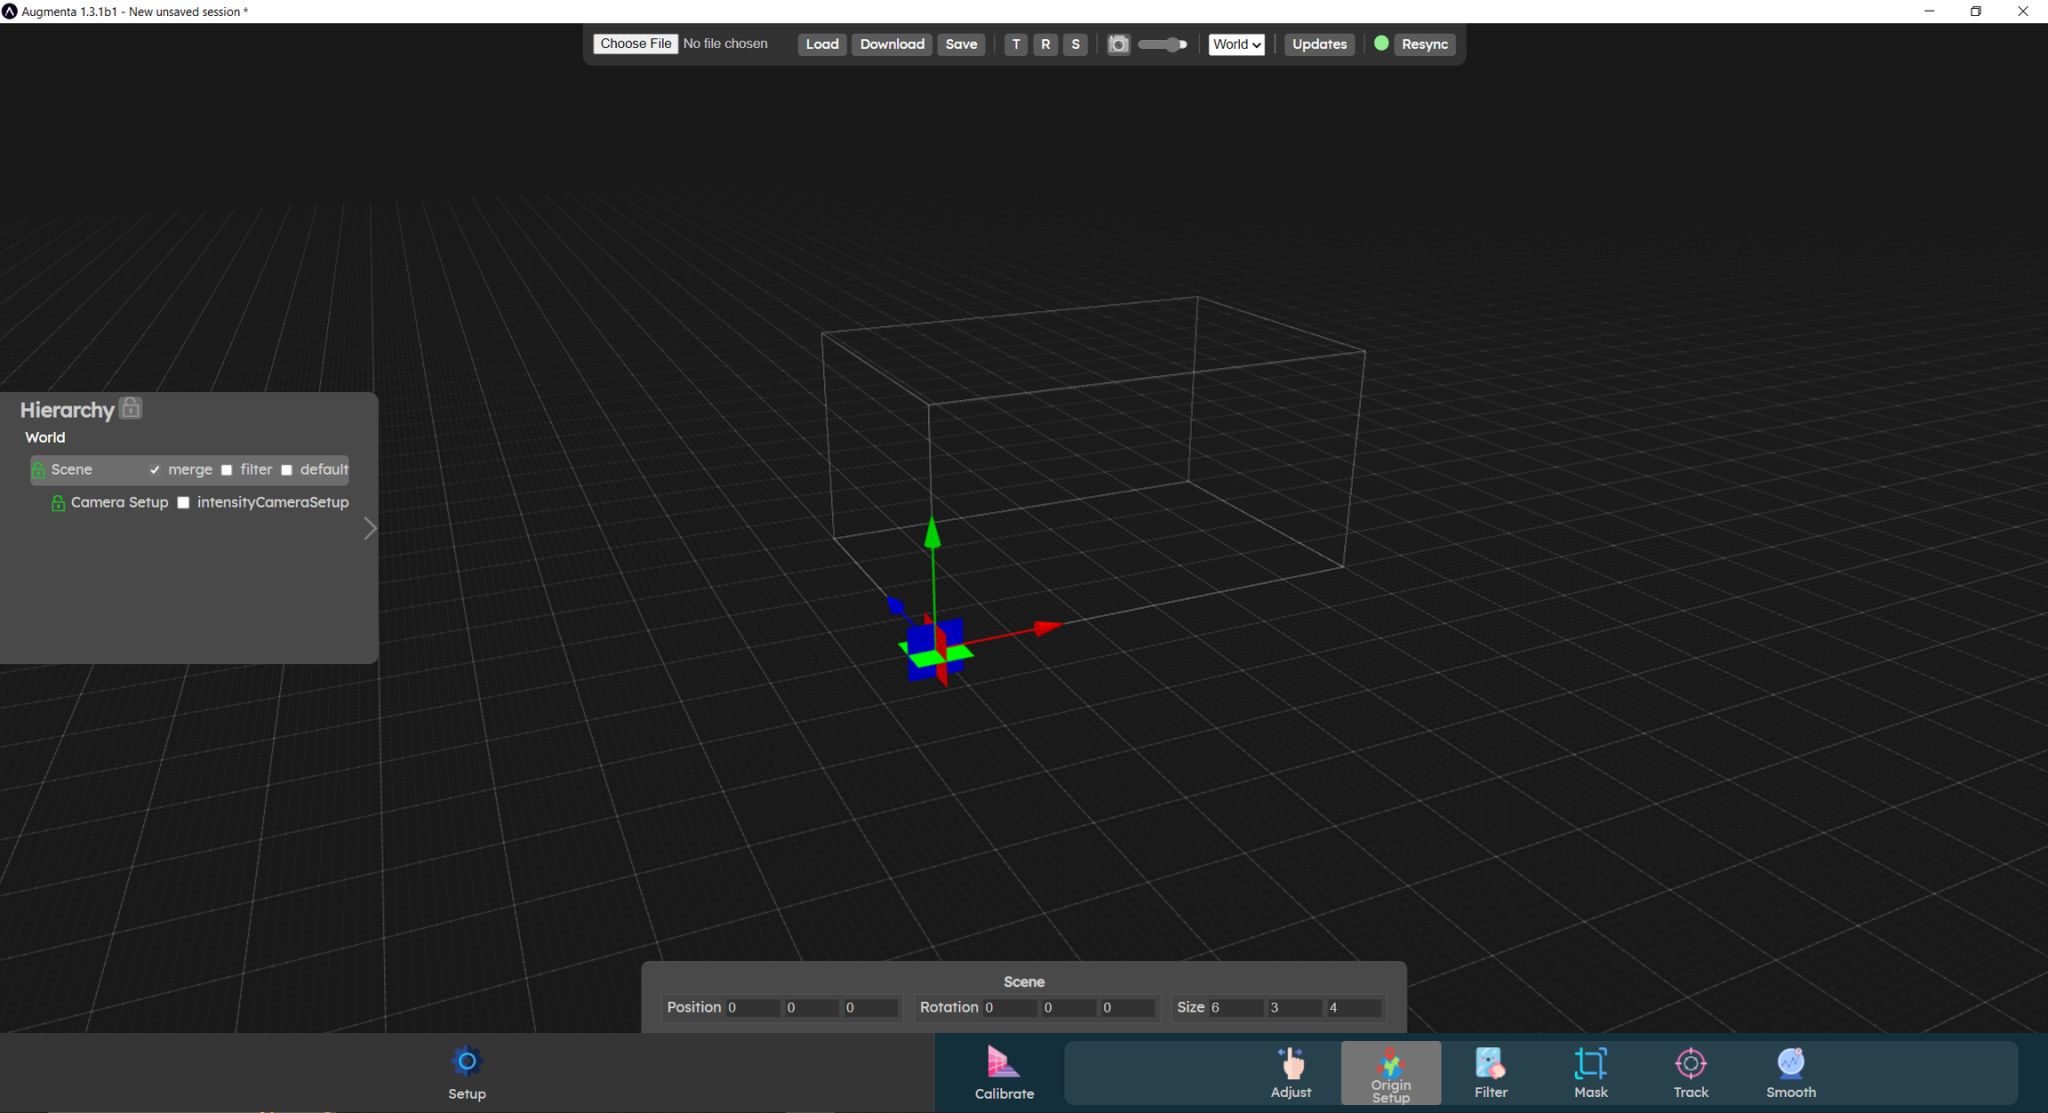Click the camera snapshot icon
The height and width of the screenshot is (1113, 2048).
[x=1118, y=44]
